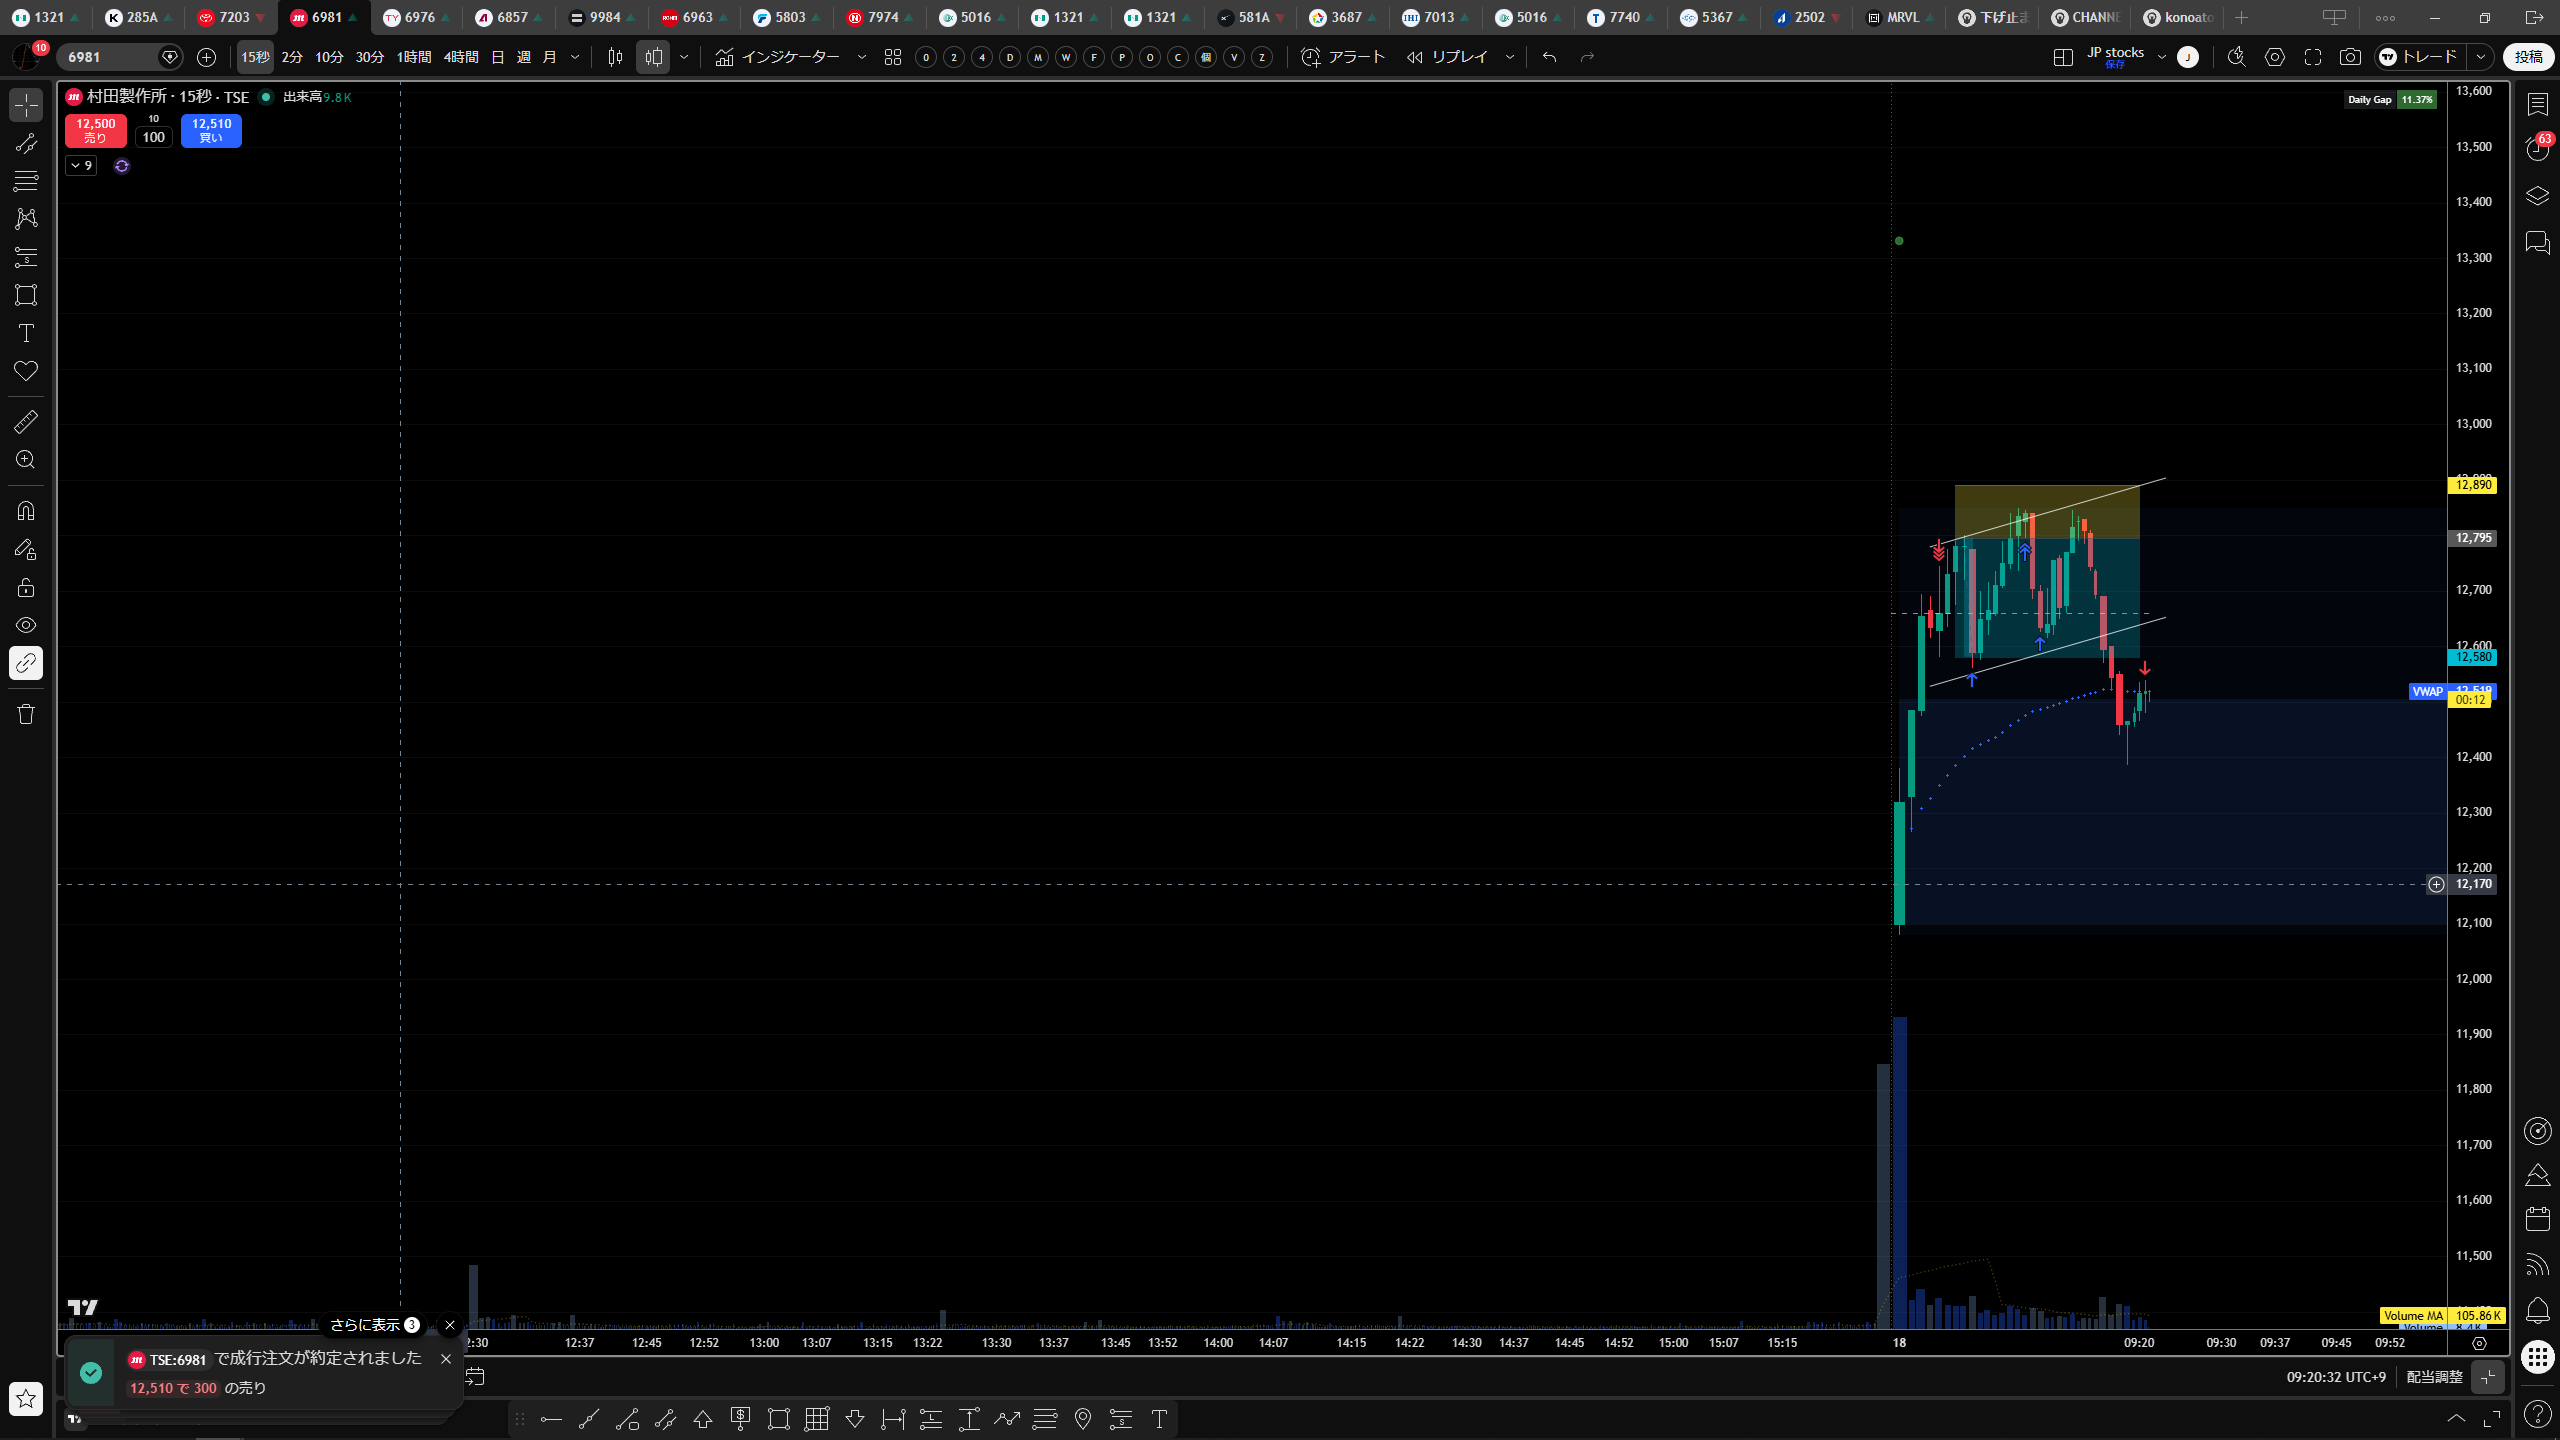Open the JP stocks layout dropdown chevron

[2162, 58]
